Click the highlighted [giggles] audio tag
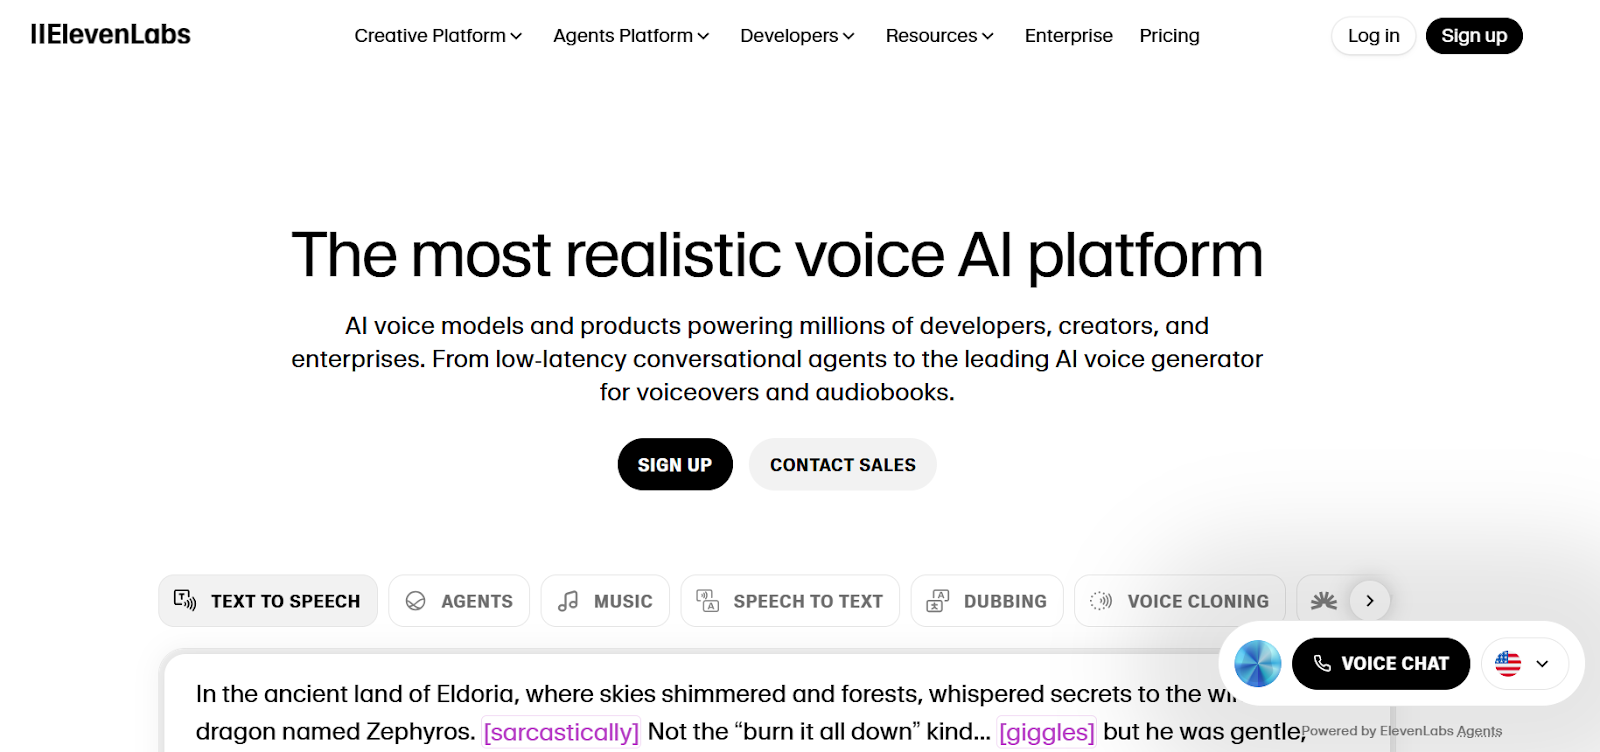 click(x=1045, y=731)
